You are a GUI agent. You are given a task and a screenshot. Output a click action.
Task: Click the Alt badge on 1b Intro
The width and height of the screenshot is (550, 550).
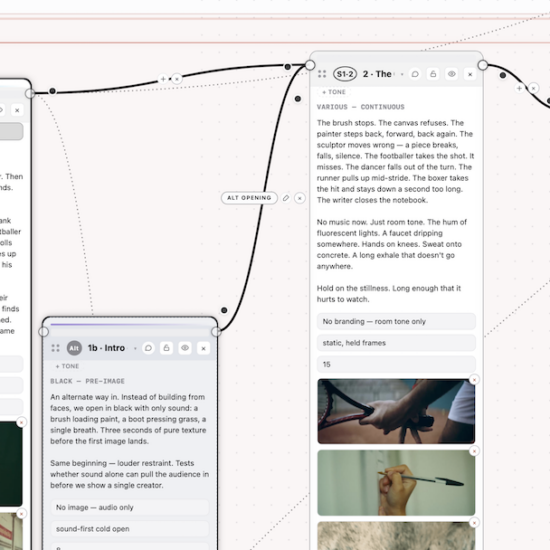74,348
